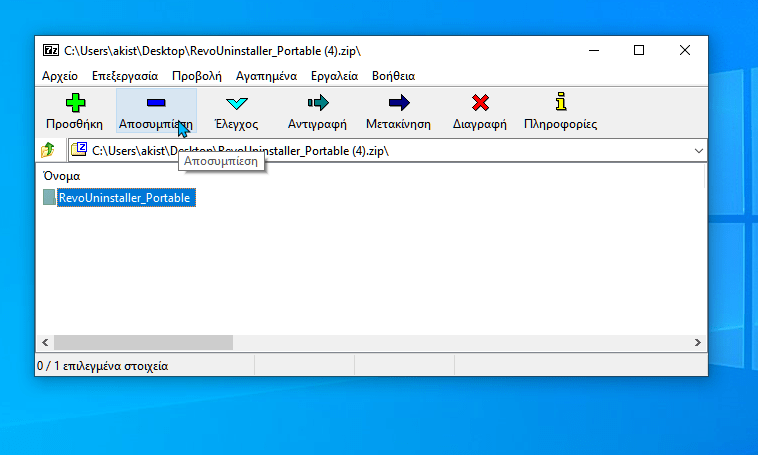Image resolution: width=758 pixels, height=455 pixels.
Task: Click the Μετακίνηση blue arrow icon
Action: (x=399, y=103)
